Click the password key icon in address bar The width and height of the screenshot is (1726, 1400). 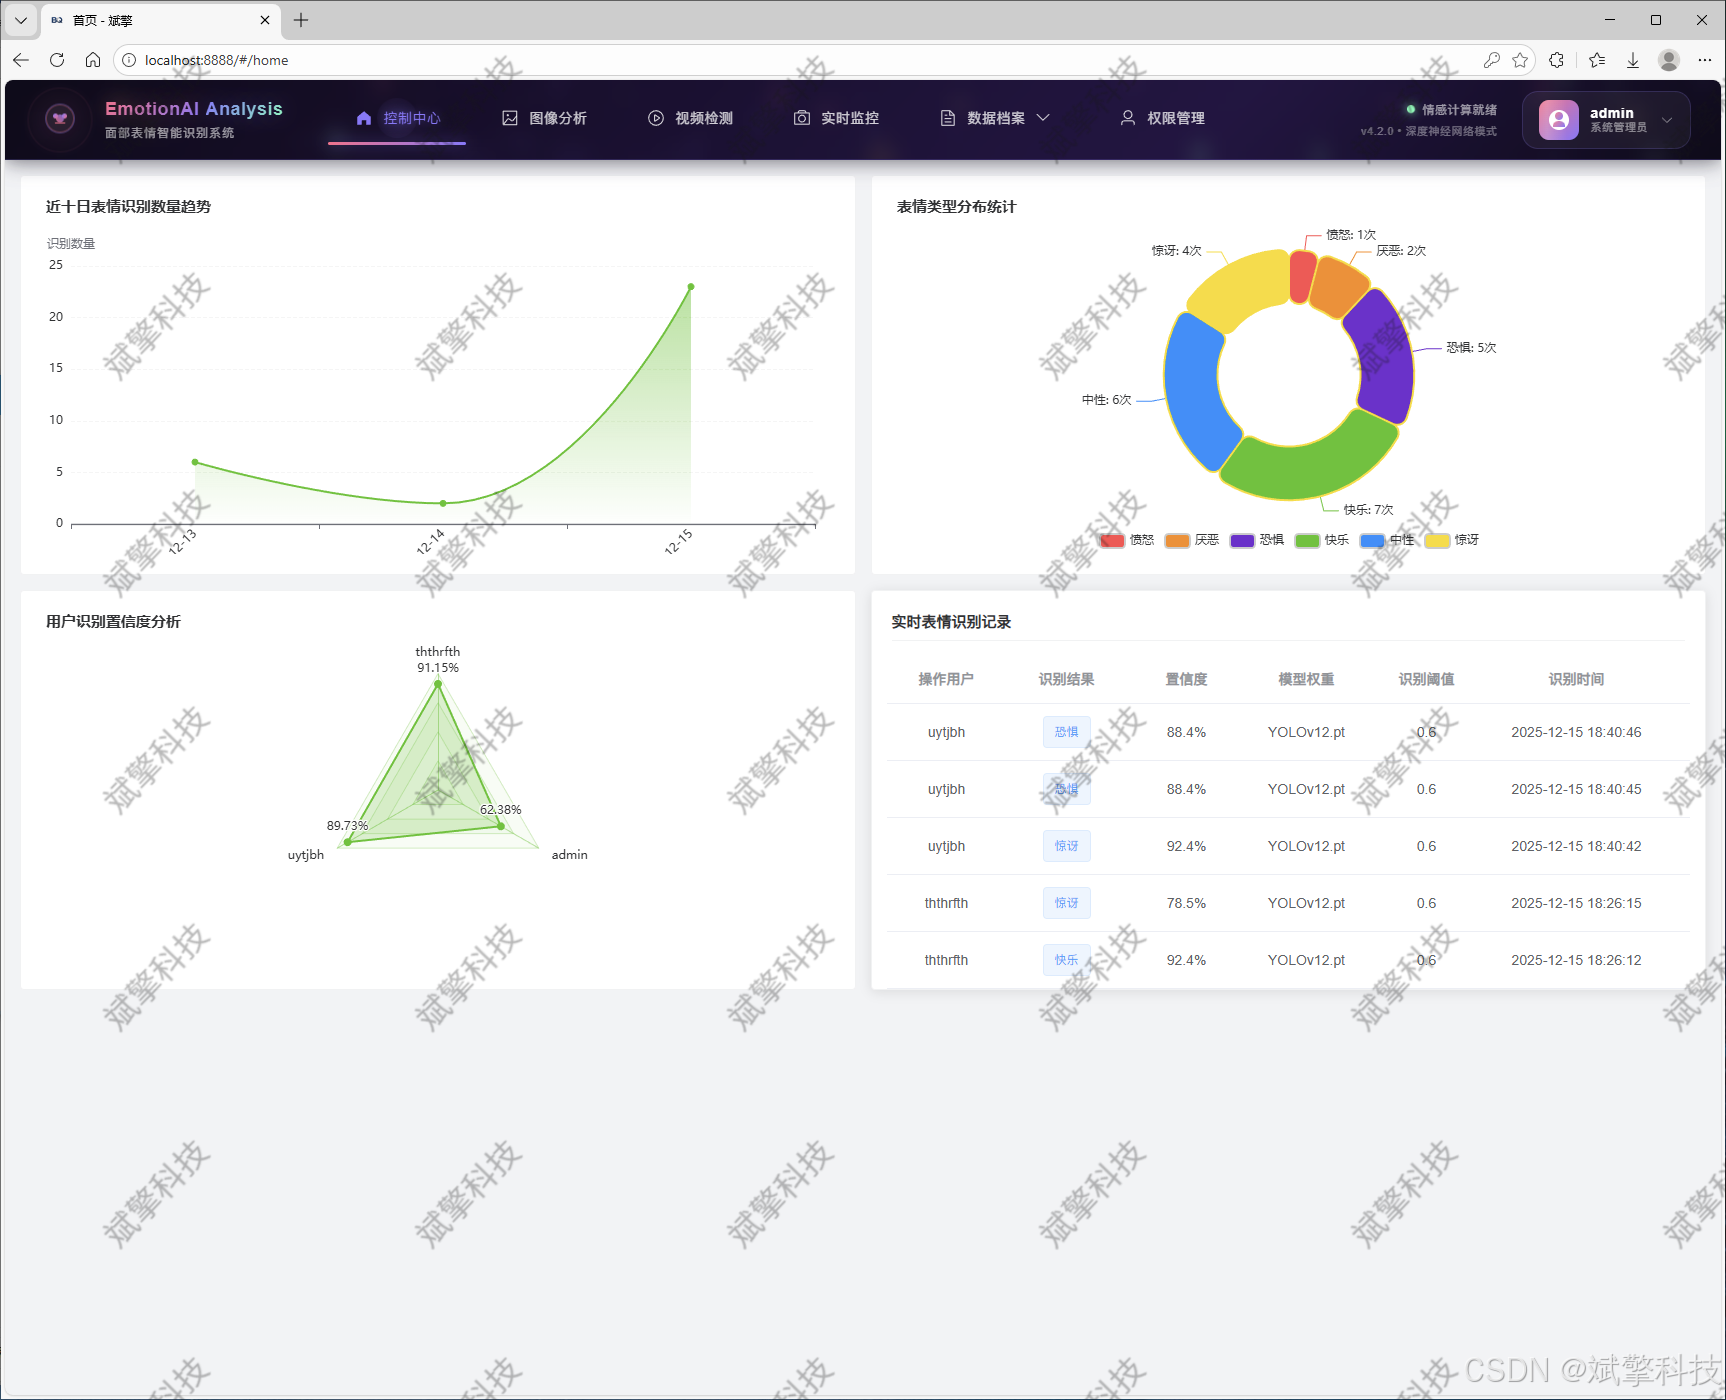point(1491,60)
